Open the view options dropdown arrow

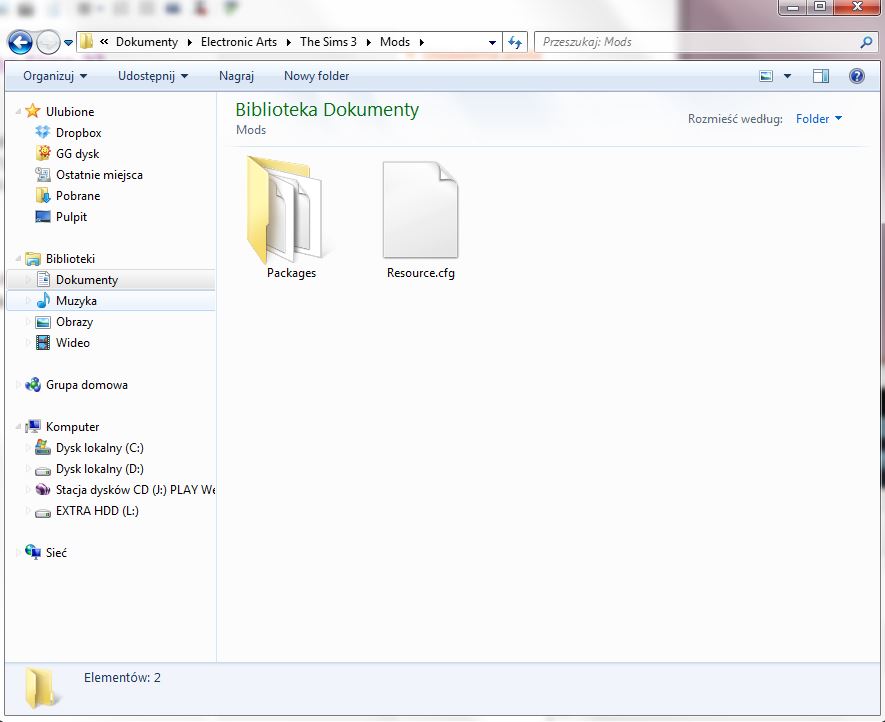pos(787,76)
